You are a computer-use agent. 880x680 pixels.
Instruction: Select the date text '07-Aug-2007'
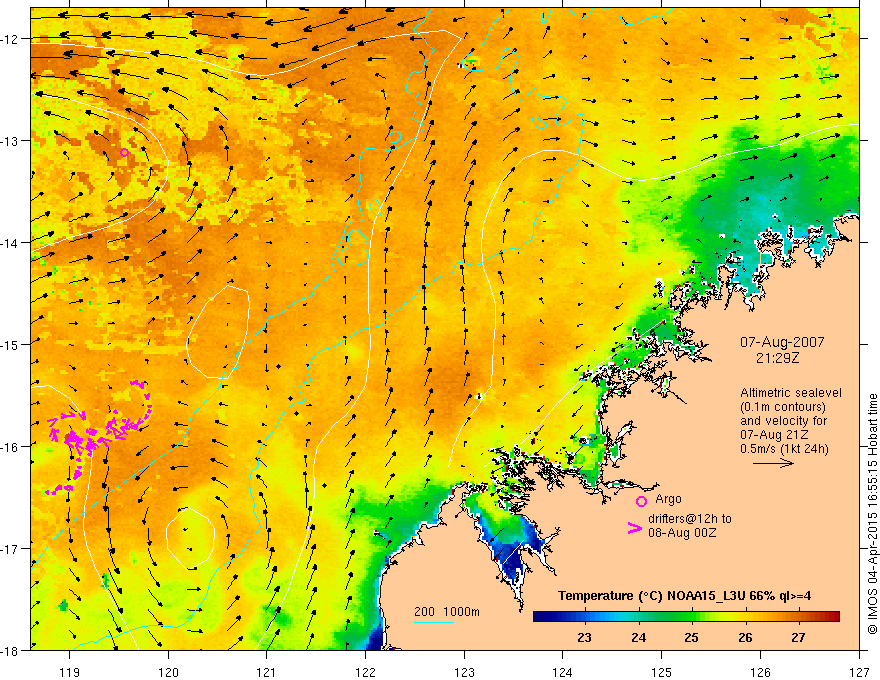point(782,342)
